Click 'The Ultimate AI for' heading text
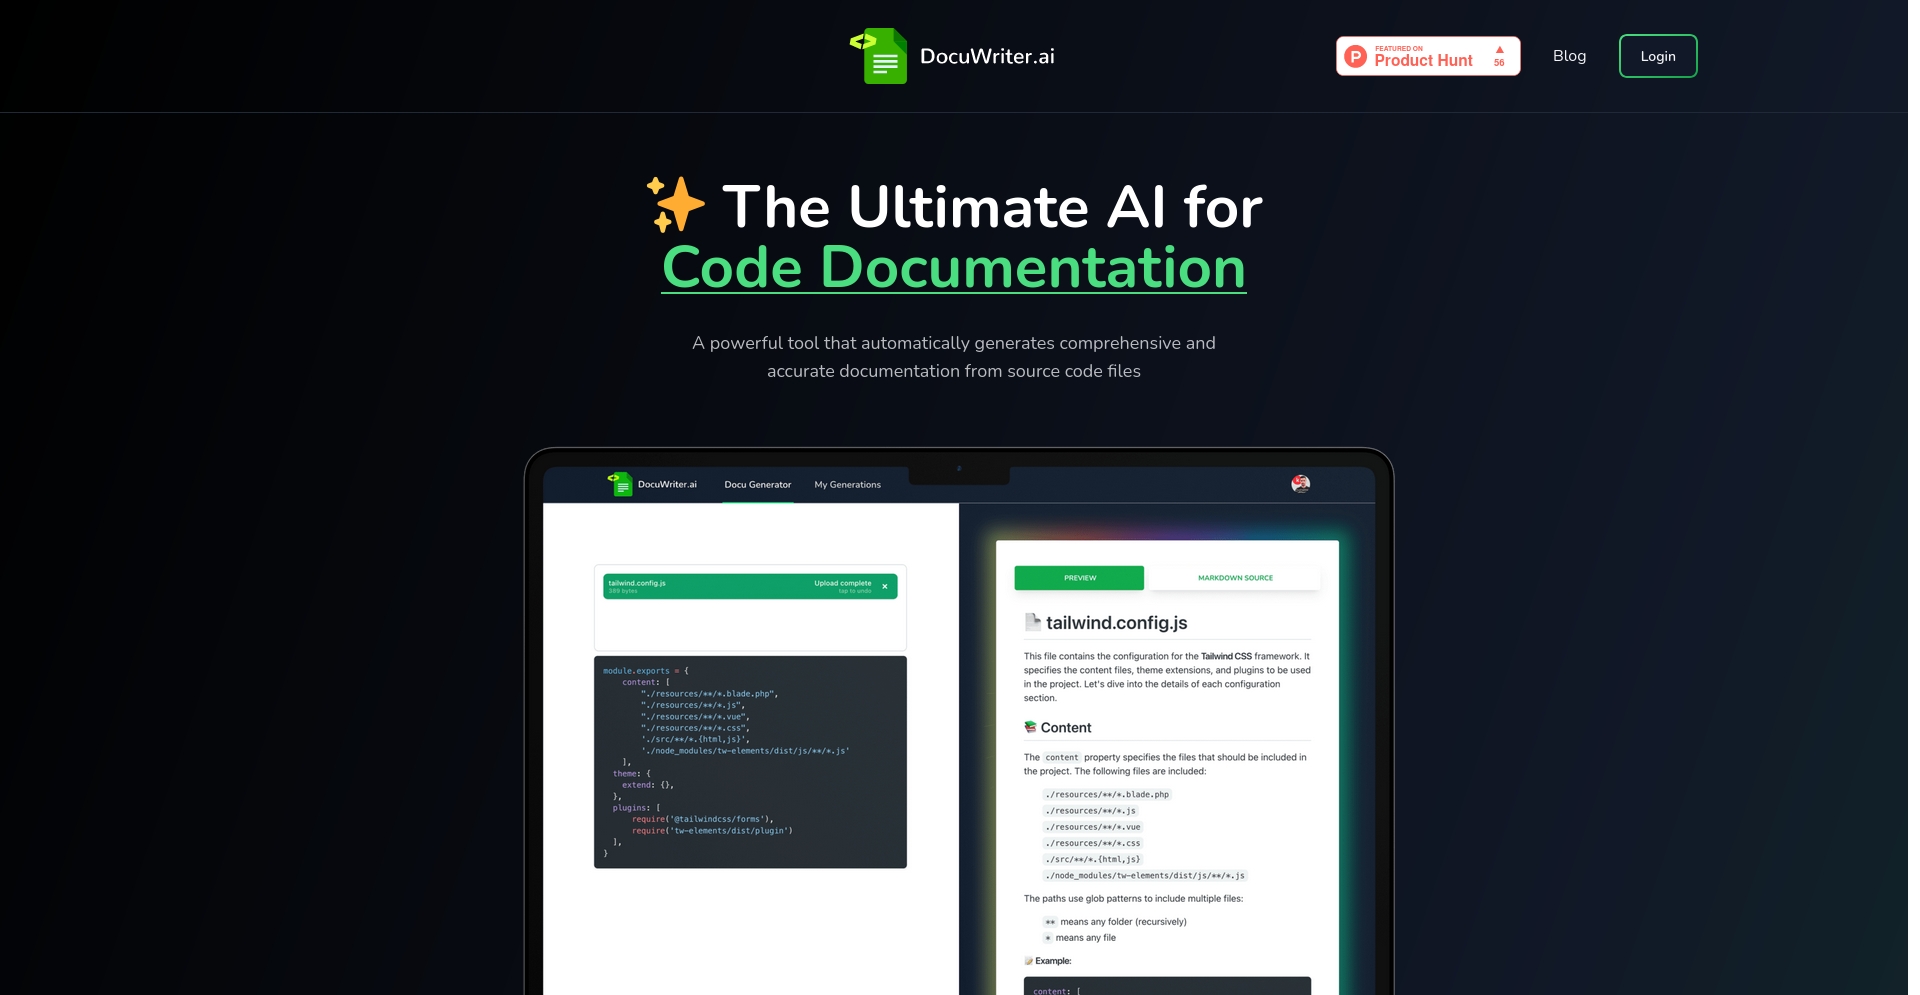The height and width of the screenshot is (995, 1920). (x=992, y=207)
